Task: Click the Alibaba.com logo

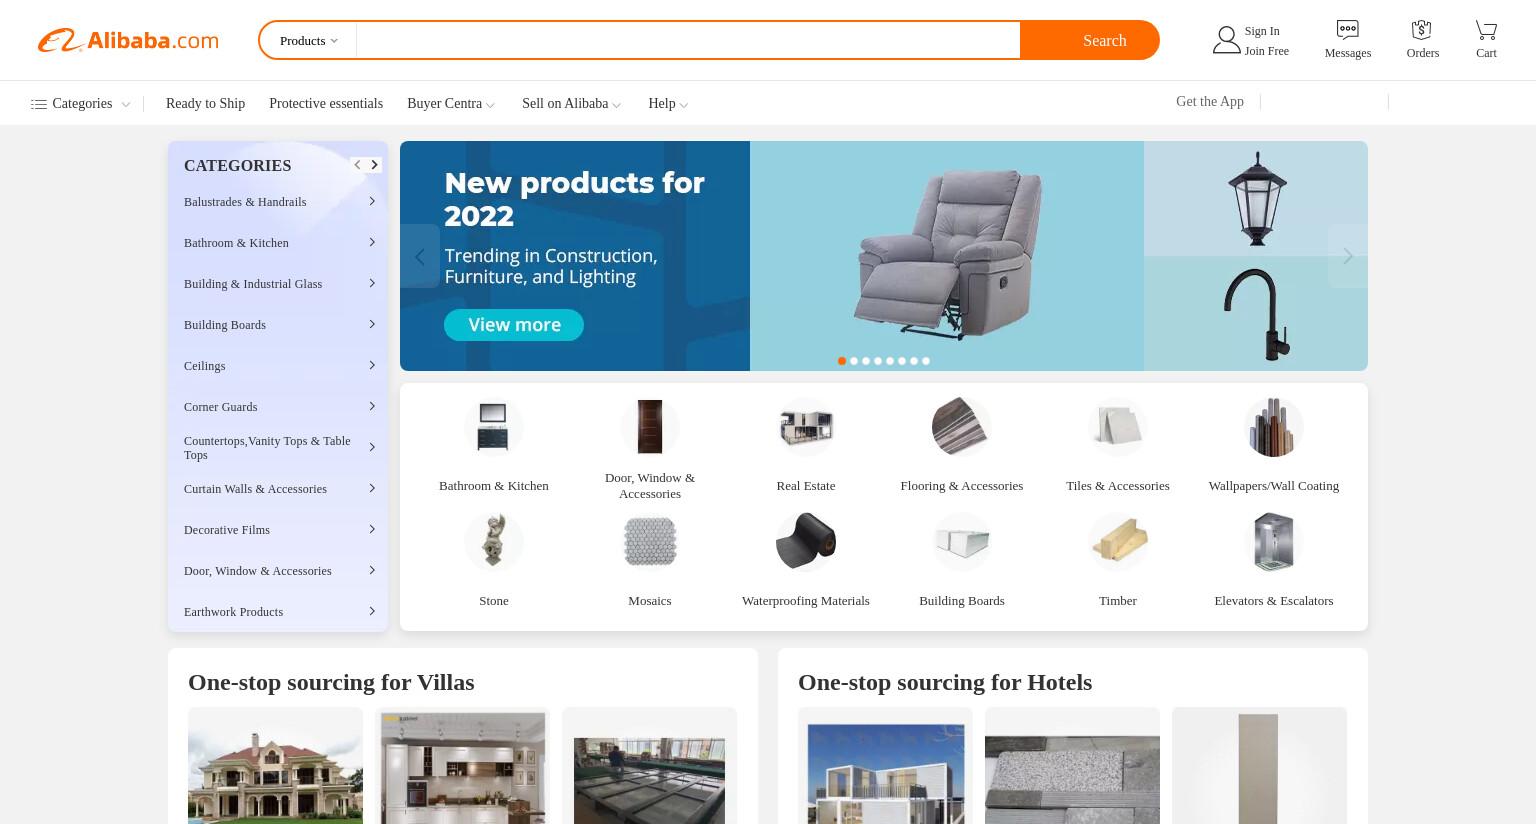Action: point(128,40)
